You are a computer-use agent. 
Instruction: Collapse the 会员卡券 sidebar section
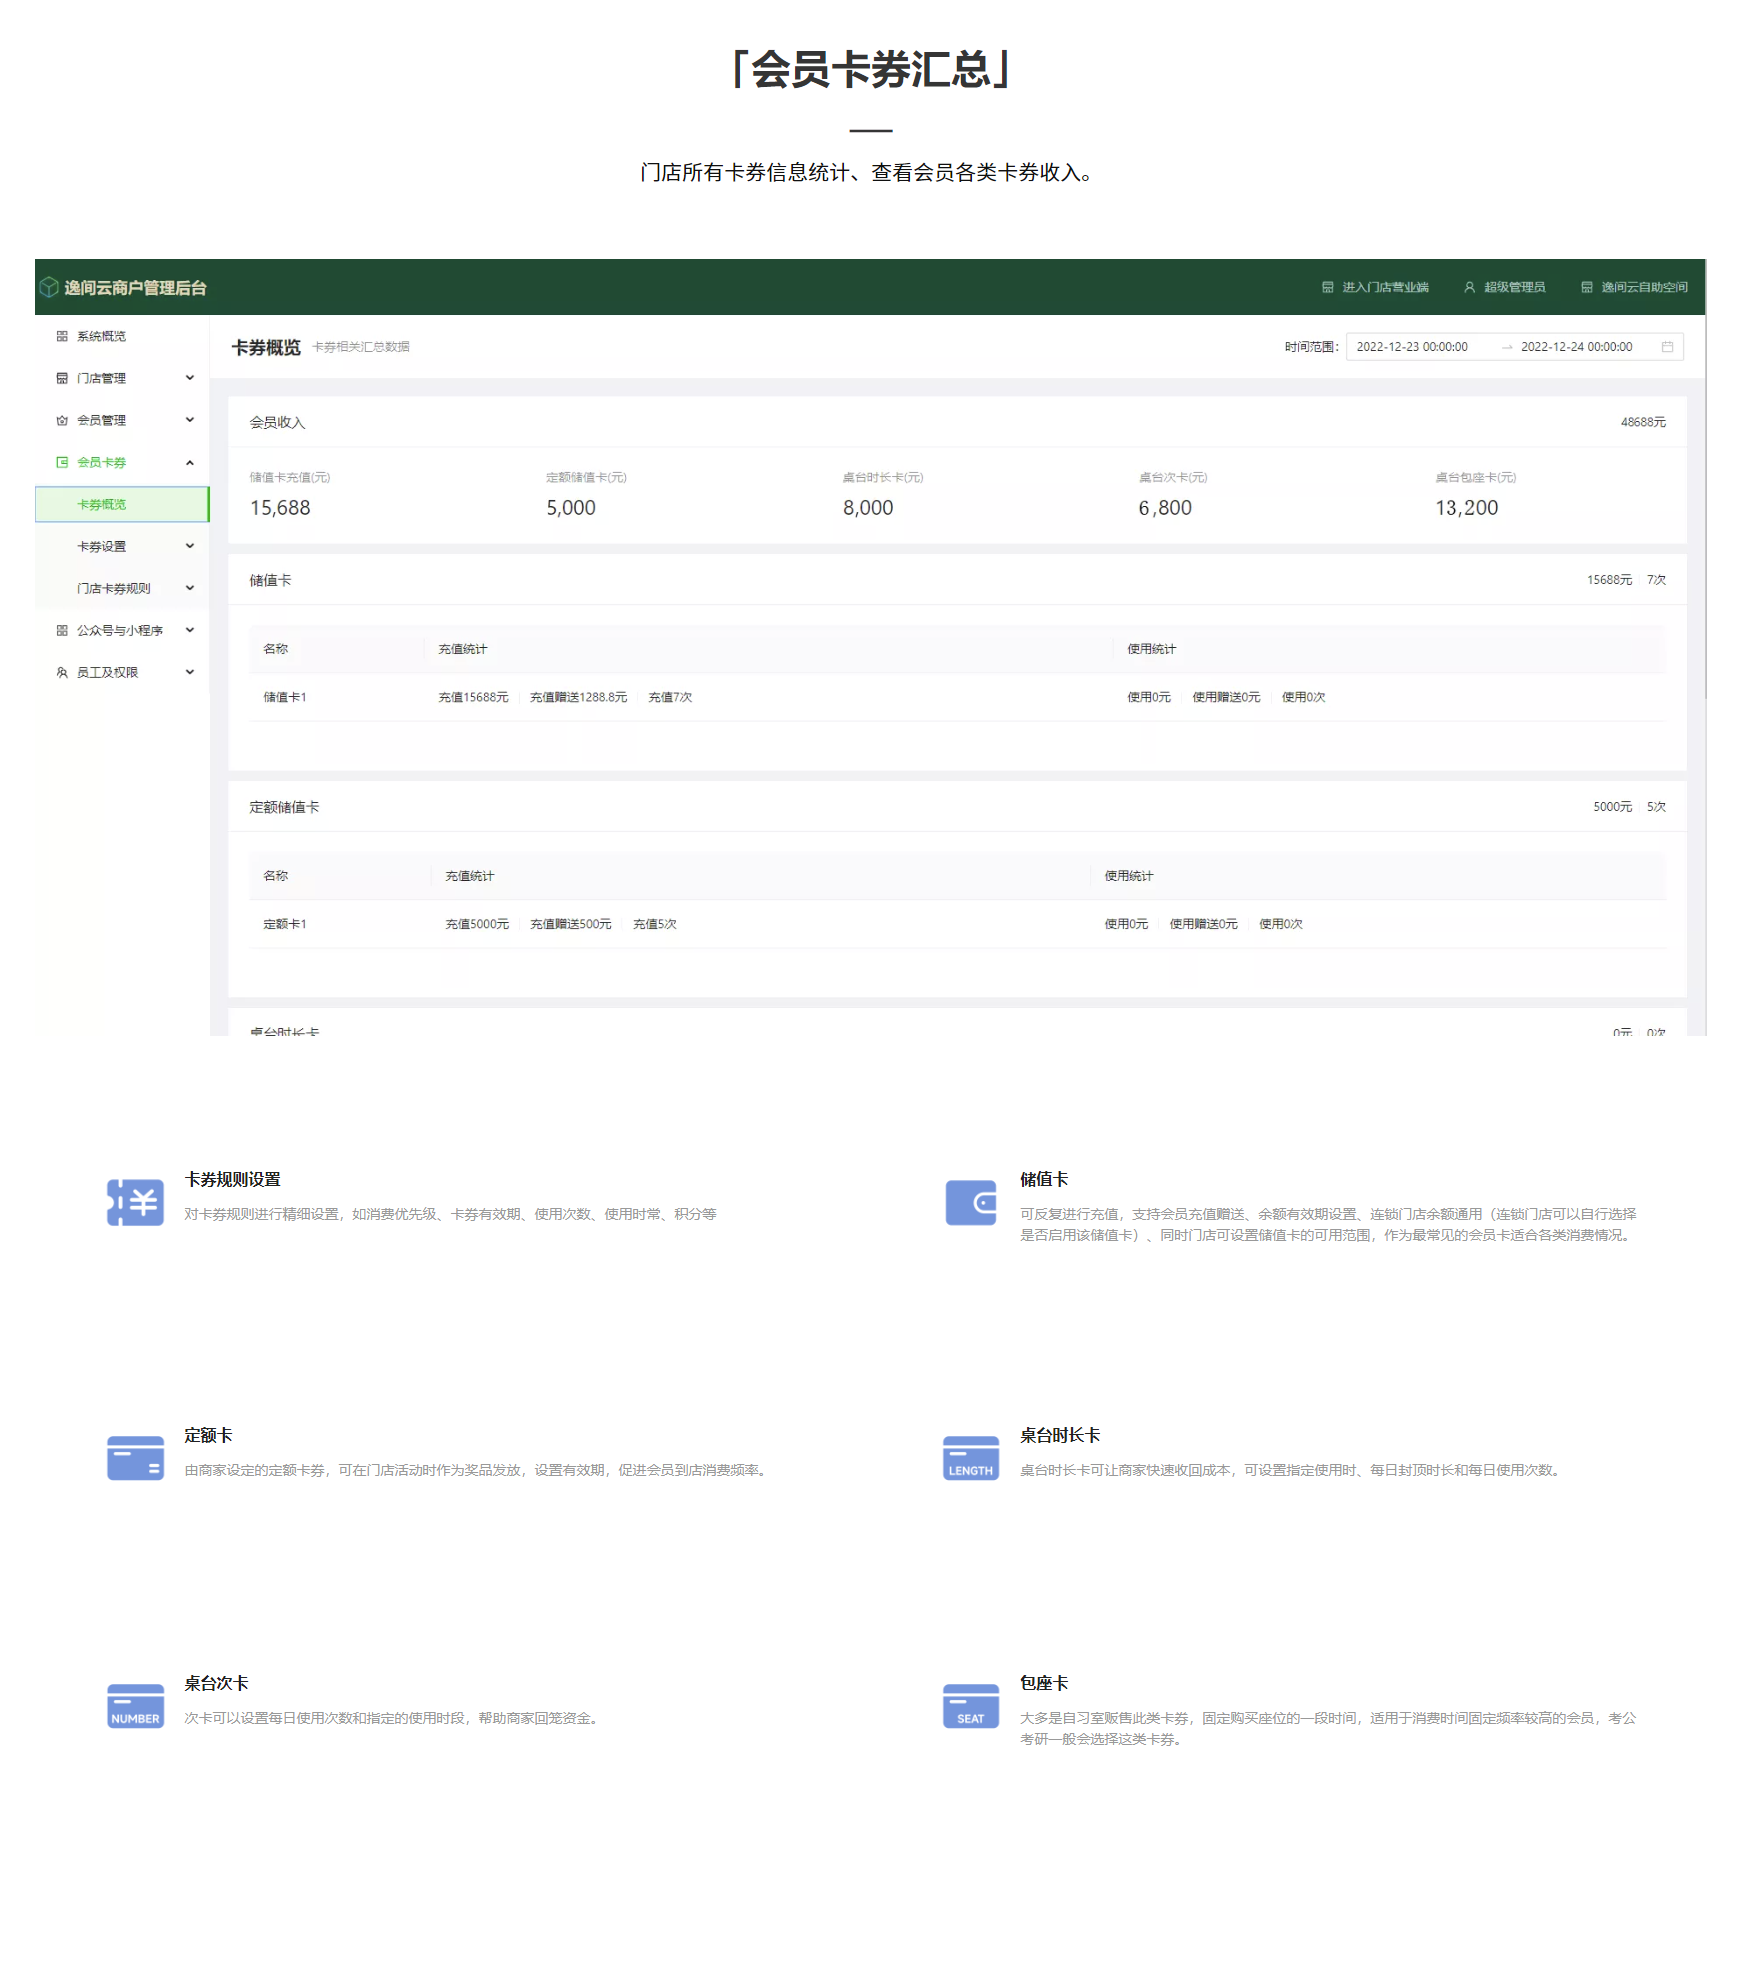[x=189, y=462]
